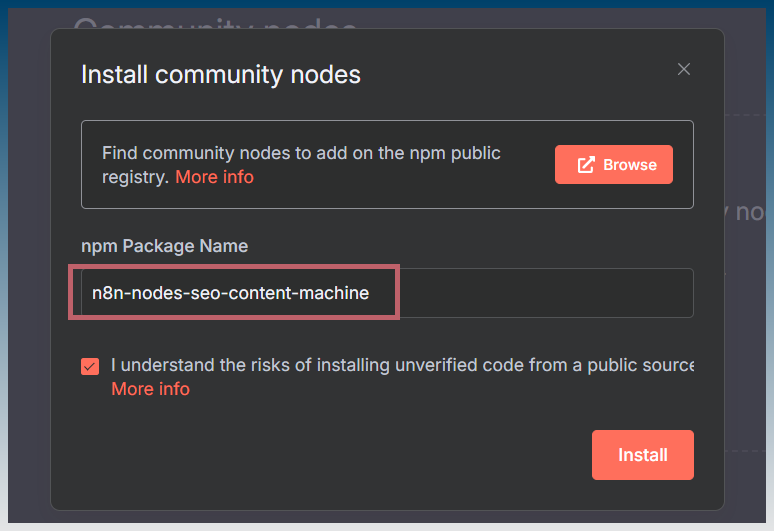Uncheck the risks acknowledgment checkbox

click(90, 367)
